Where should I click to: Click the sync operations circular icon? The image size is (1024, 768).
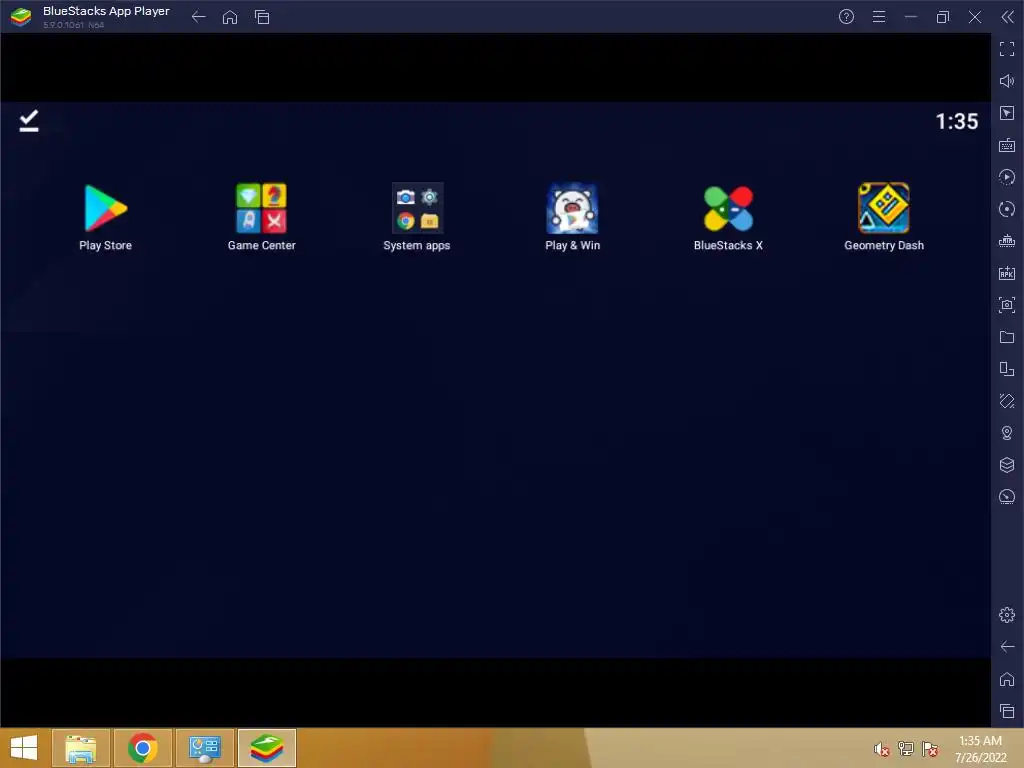coord(1007,209)
